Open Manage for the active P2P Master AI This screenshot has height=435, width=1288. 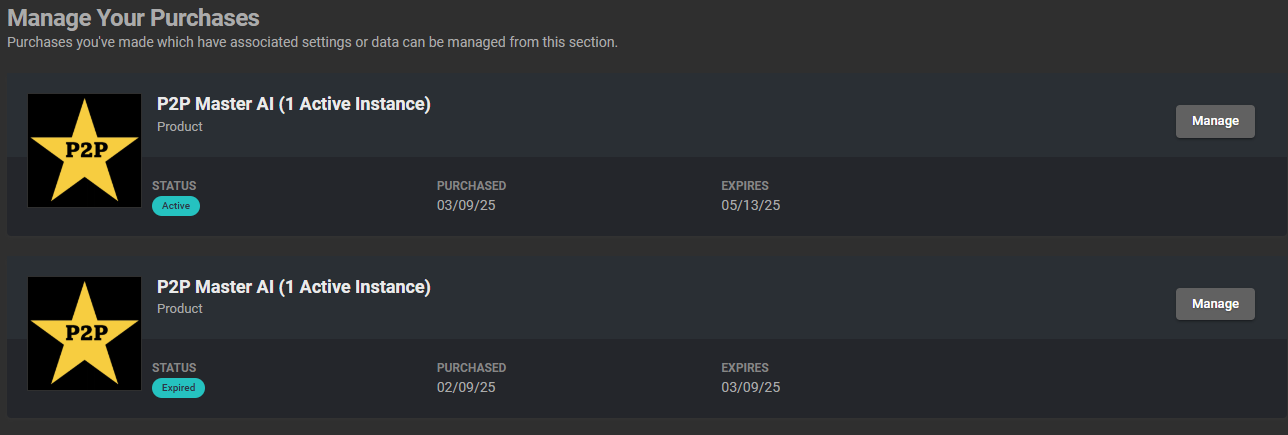[x=1215, y=121]
